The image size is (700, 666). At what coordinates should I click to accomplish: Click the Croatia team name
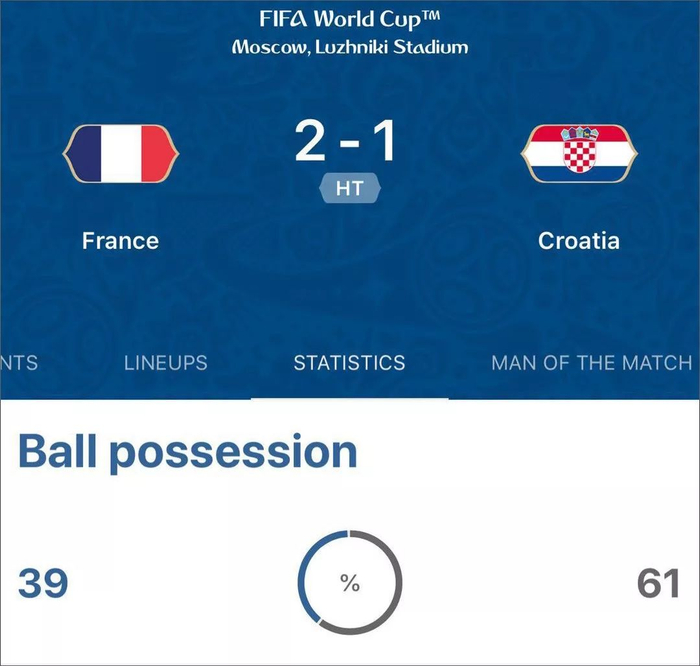(x=578, y=241)
